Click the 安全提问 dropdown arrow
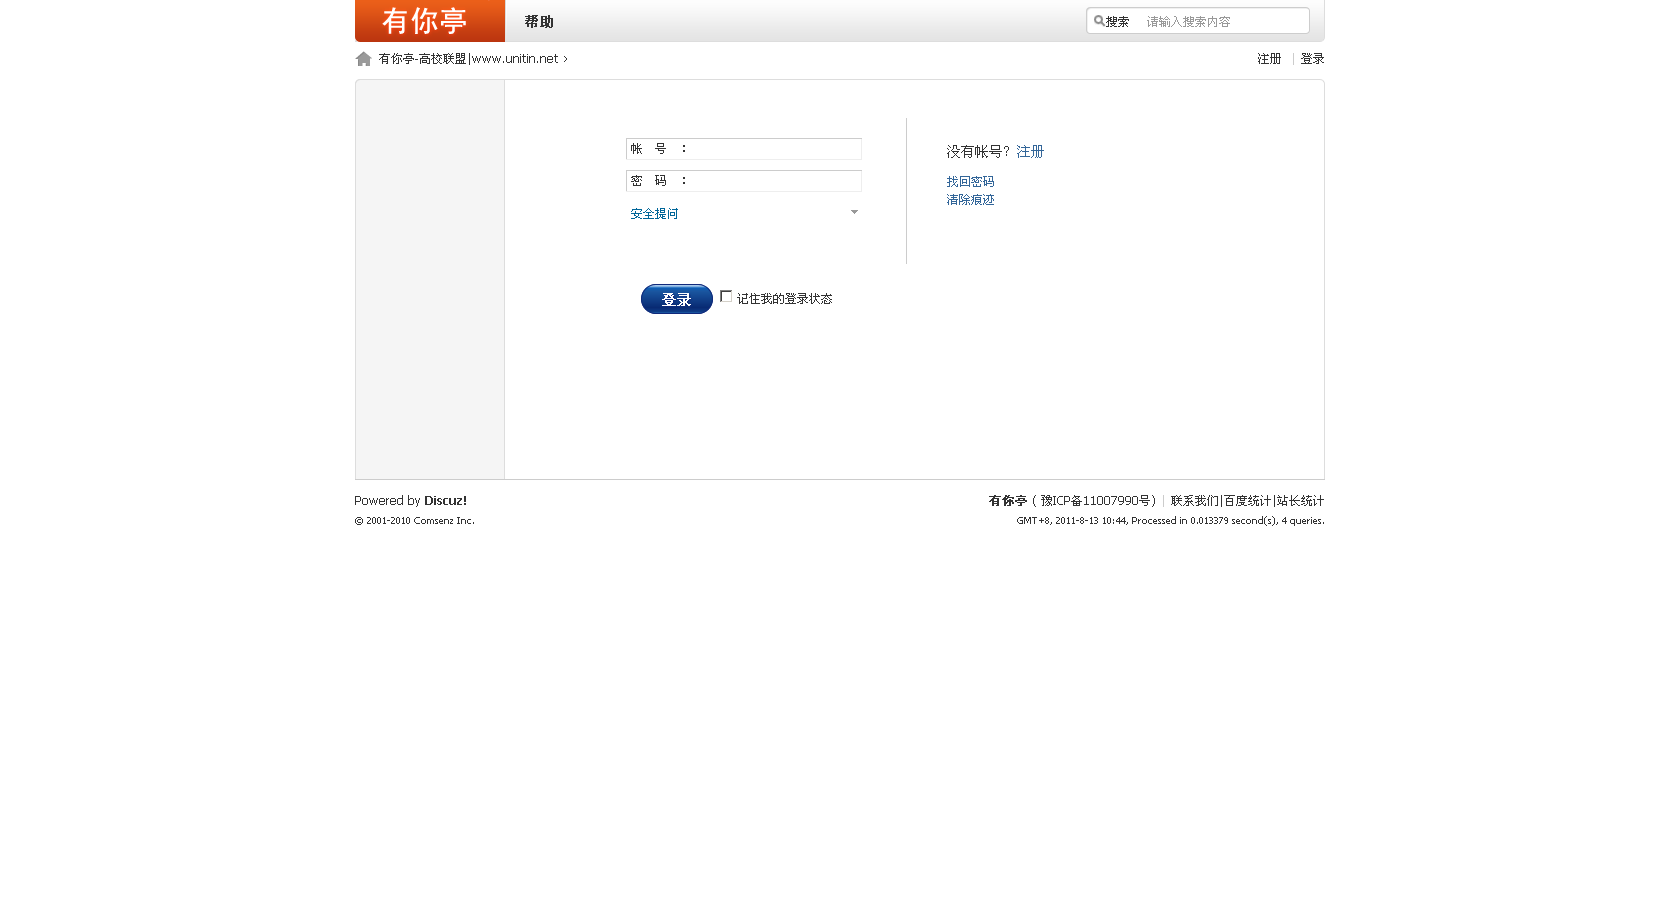Viewport: 1680px width, 900px height. [x=854, y=212]
